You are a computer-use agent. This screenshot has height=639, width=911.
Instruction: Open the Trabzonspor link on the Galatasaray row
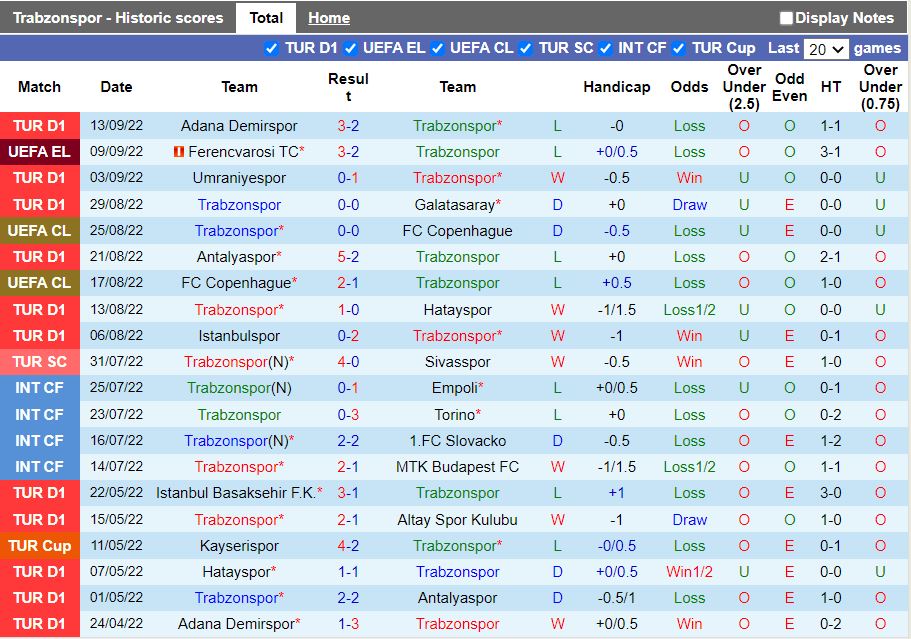[239, 204]
